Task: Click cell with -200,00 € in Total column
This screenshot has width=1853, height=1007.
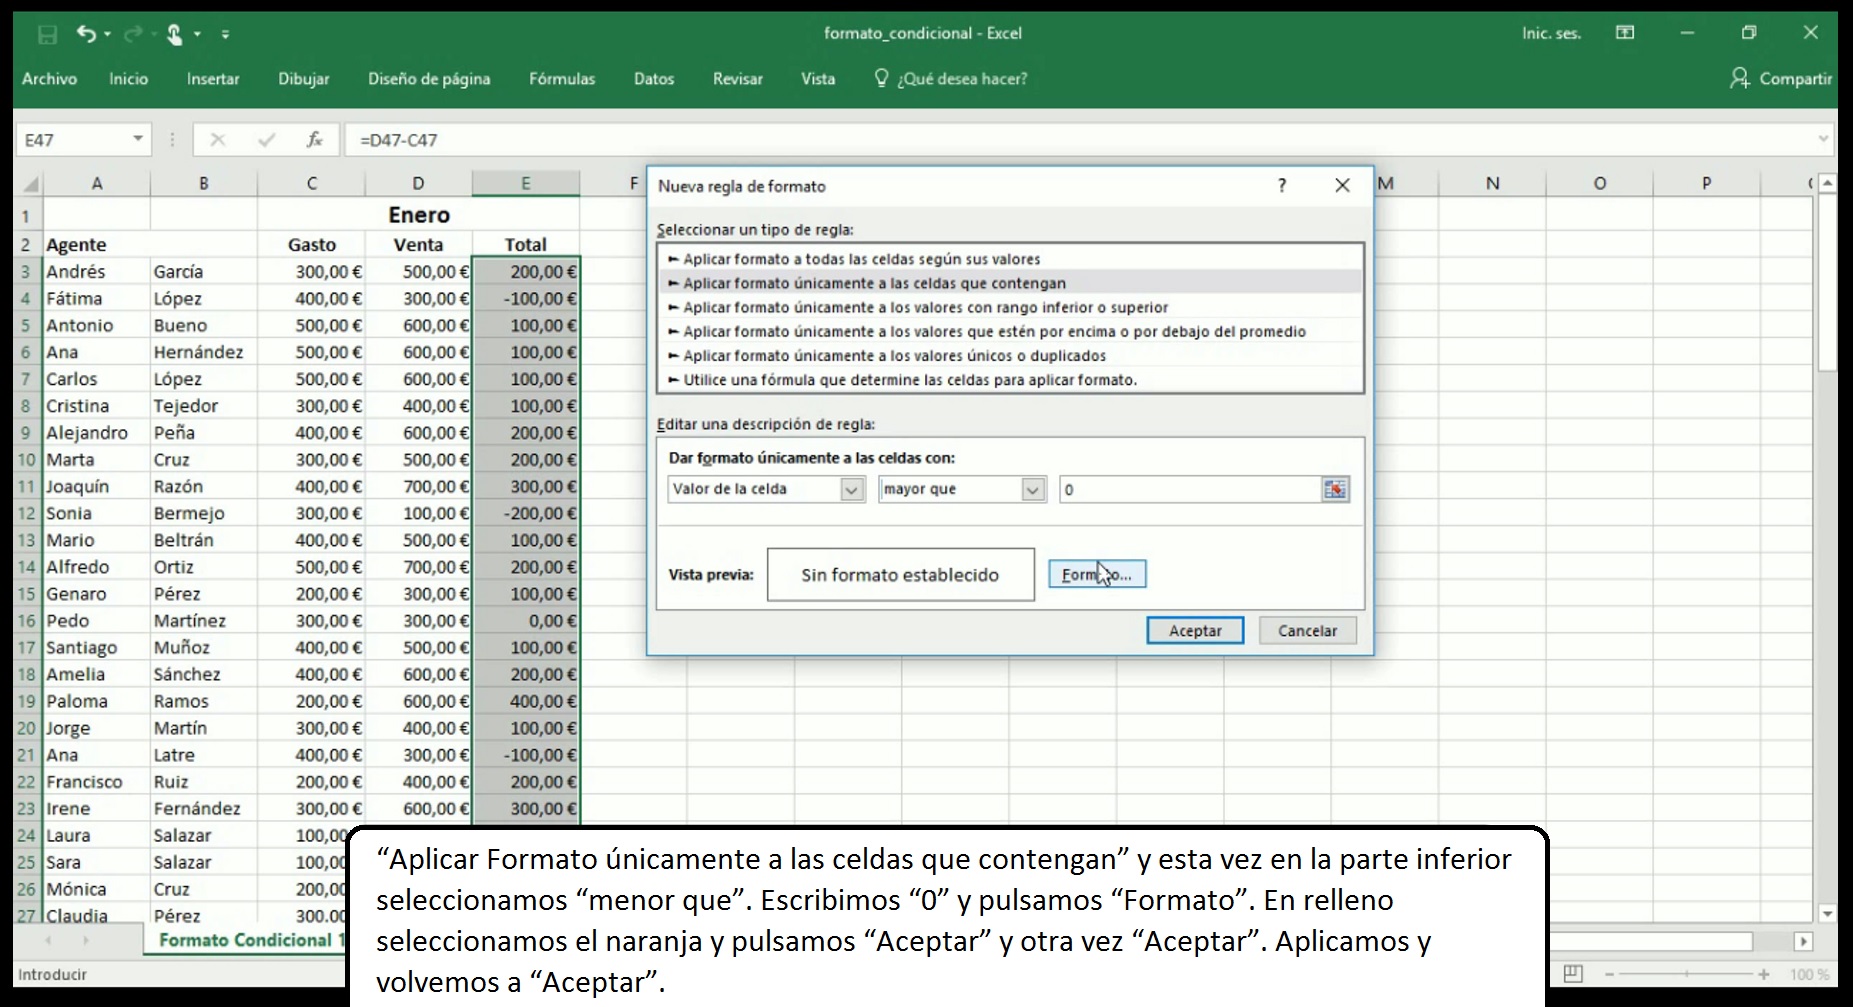Action: coord(526,513)
